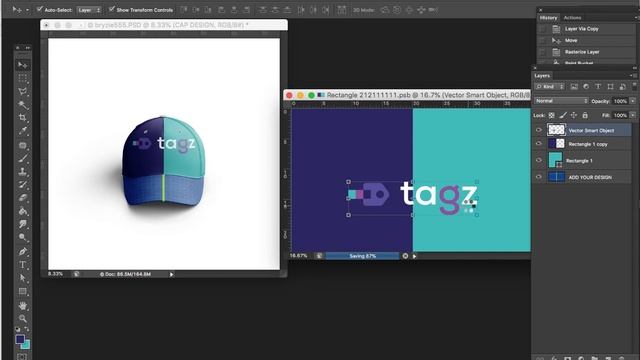Open the Kind filter dropdown
Image resolution: width=640 pixels, height=360 pixels.
(x=549, y=87)
